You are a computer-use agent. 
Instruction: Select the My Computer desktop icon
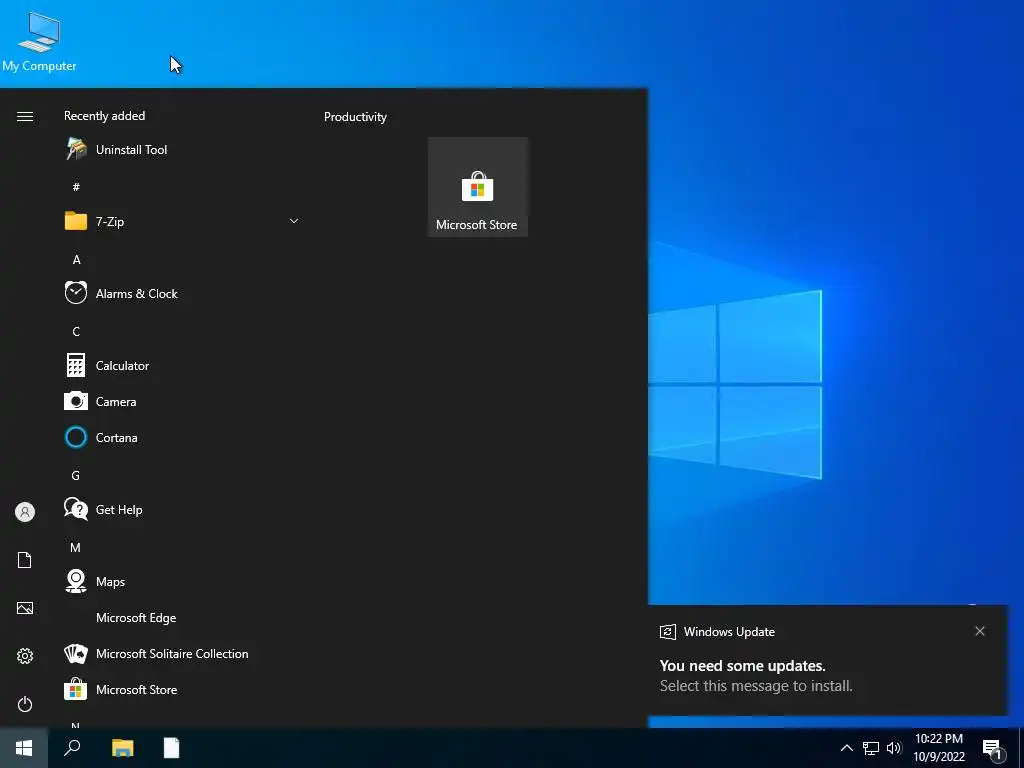coord(39,42)
